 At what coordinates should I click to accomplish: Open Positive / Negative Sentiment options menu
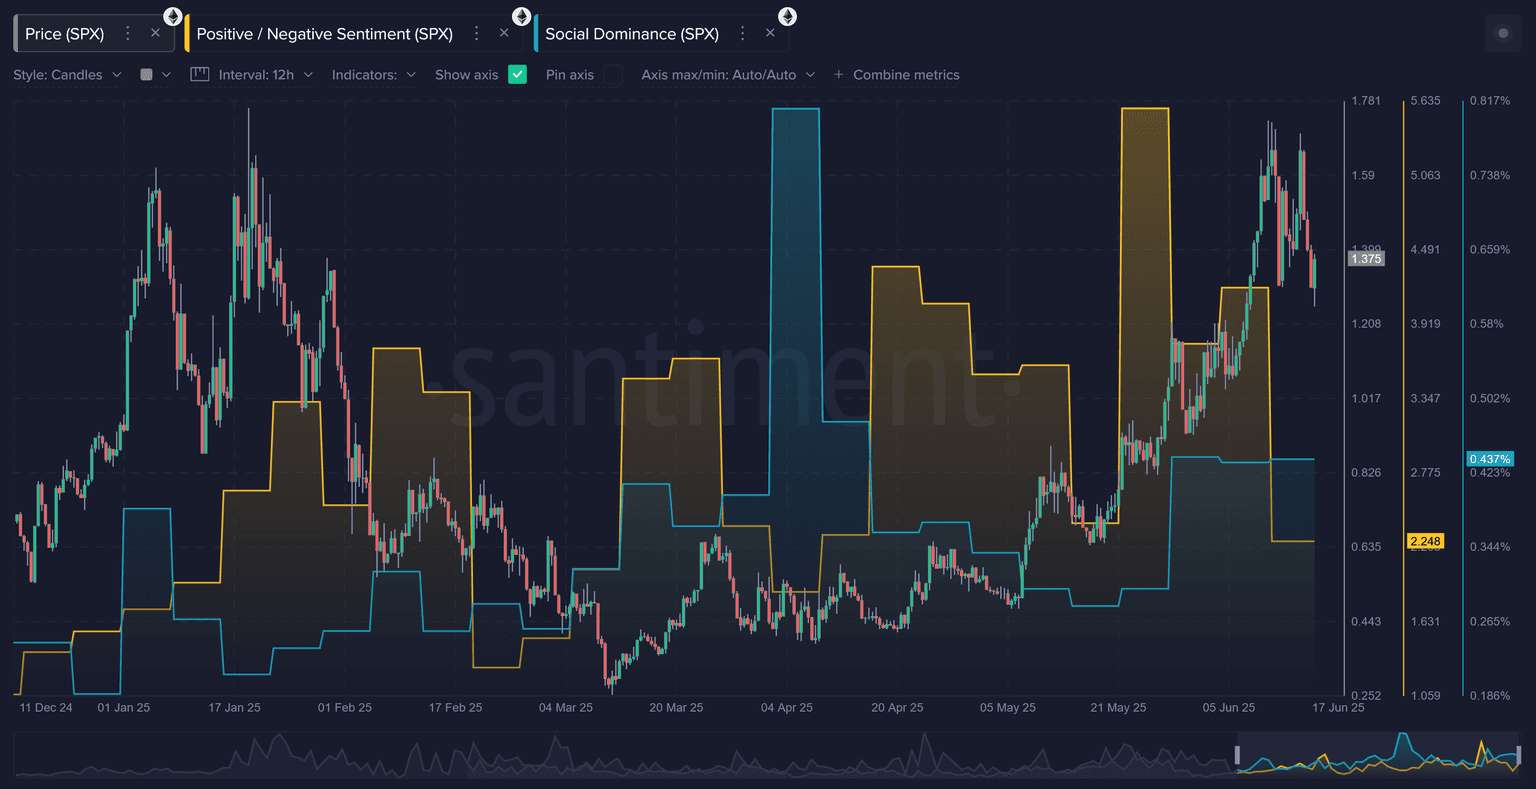pos(477,34)
